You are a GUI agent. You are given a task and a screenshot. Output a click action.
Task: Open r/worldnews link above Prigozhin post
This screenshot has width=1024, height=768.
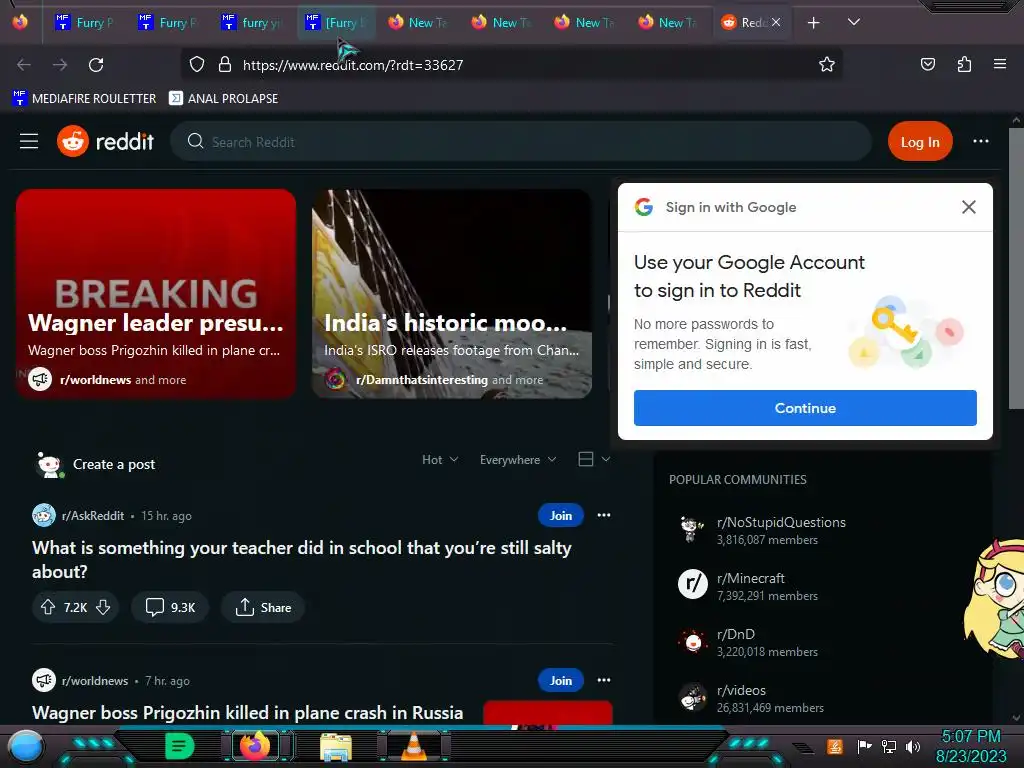coord(95,680)
